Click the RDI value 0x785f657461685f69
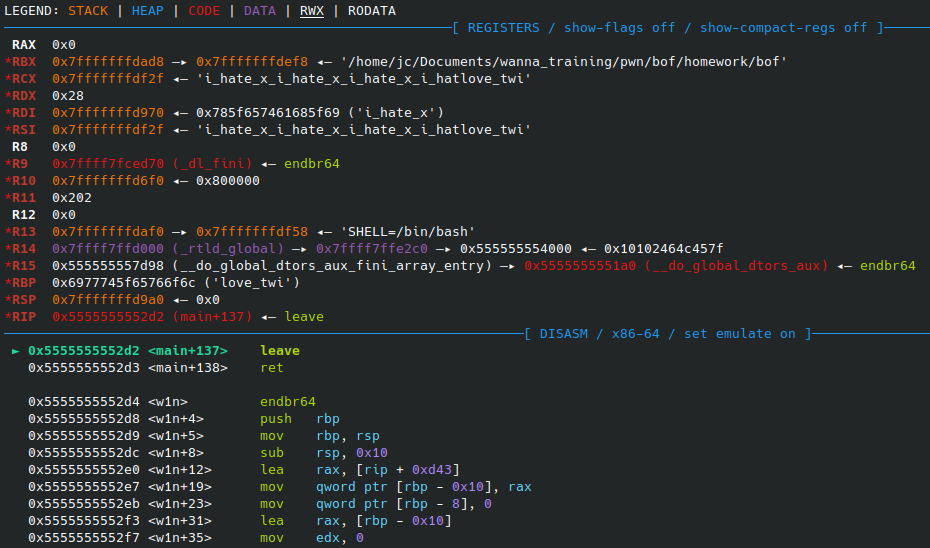The image size is (930, 548). pos(268,113)
